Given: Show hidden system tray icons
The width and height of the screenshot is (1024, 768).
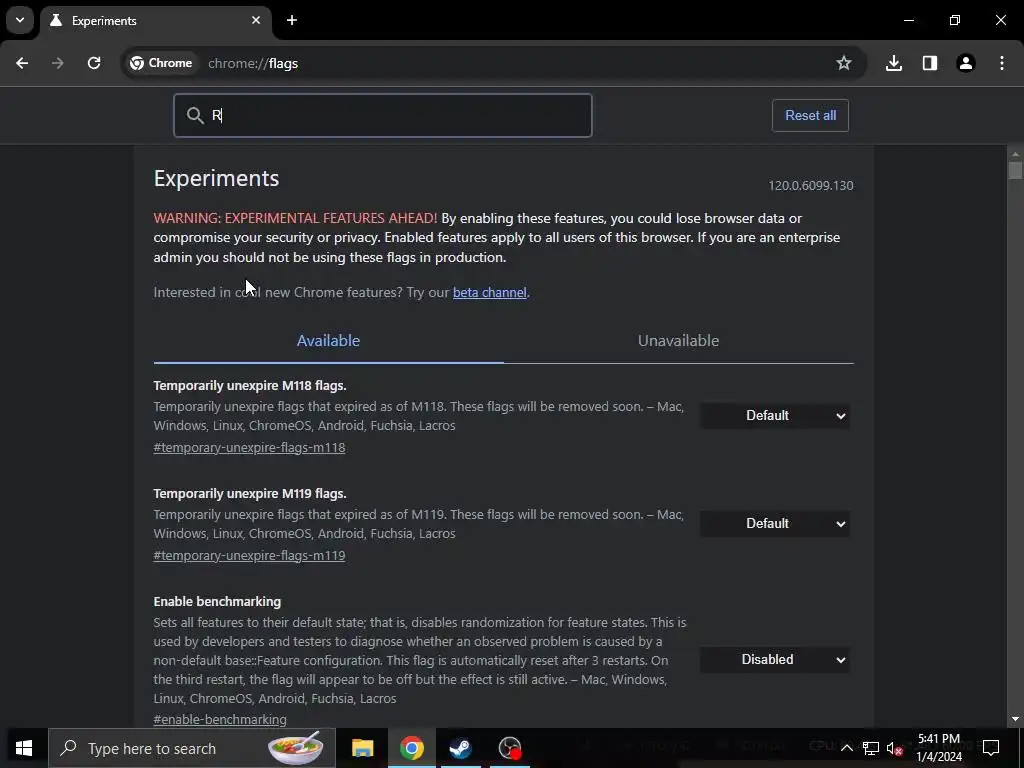Looking at the screenshot, I should click(x=846, y=748).
